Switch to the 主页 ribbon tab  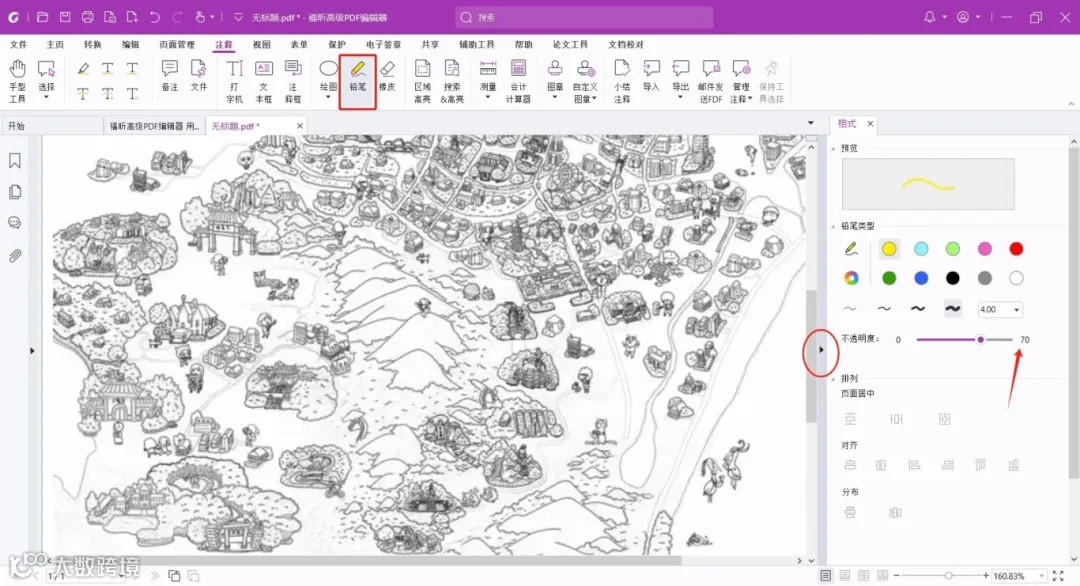[55, 44]
